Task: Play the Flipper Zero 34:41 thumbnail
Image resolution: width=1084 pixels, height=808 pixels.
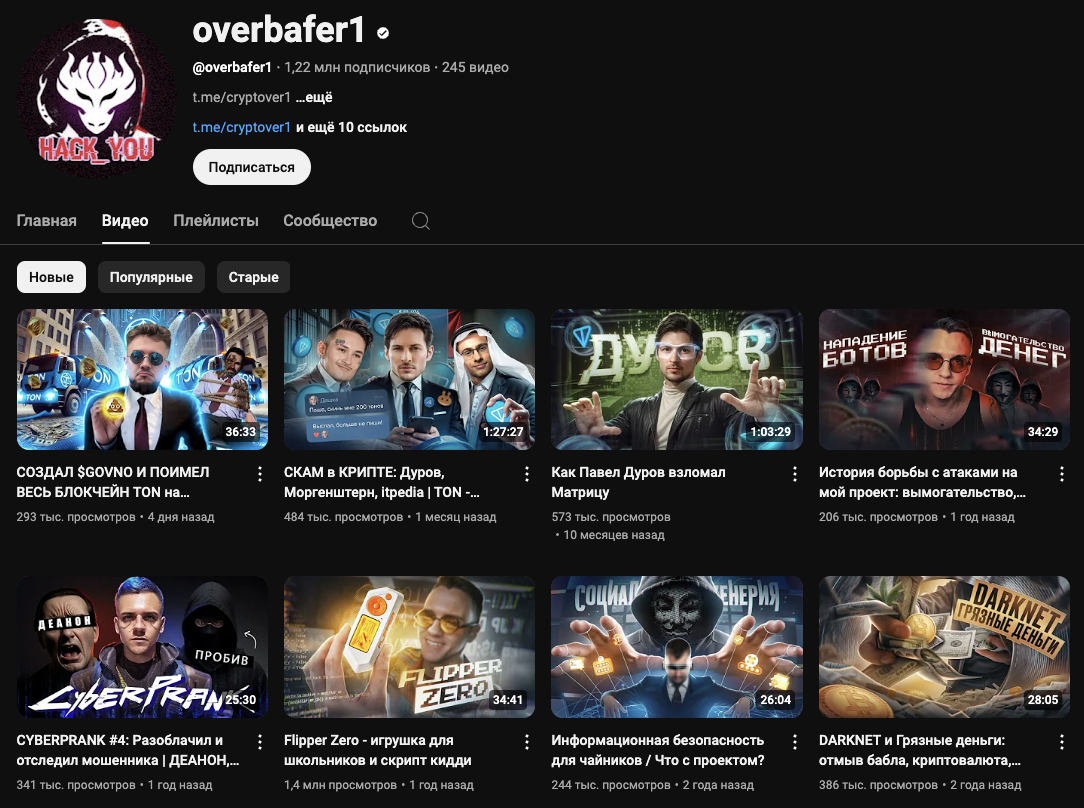Action: pos(409,647)
